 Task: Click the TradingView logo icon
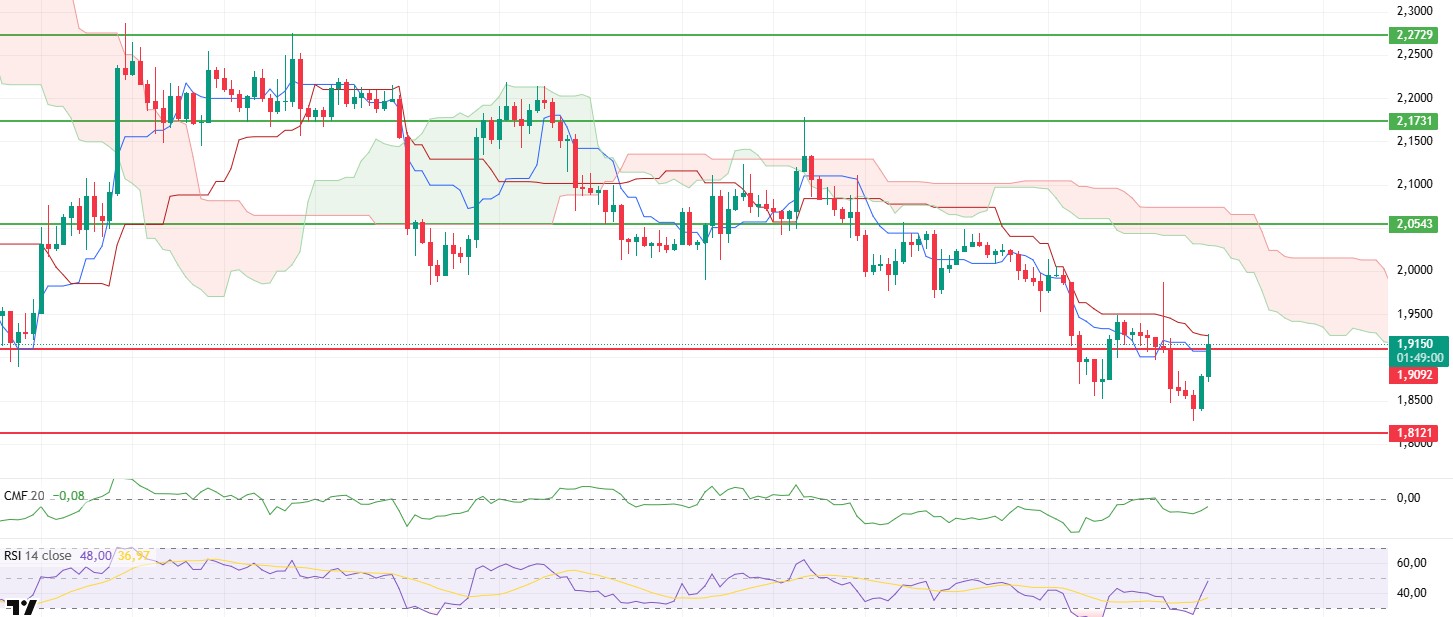(21, 606)
